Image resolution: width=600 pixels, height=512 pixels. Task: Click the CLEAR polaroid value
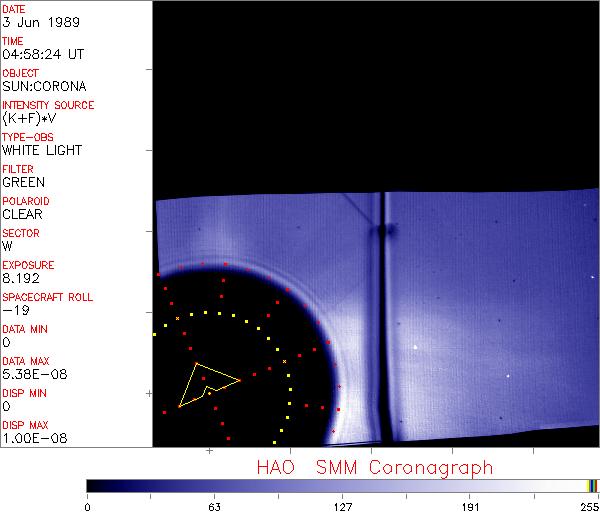click(x=22, y=214)
